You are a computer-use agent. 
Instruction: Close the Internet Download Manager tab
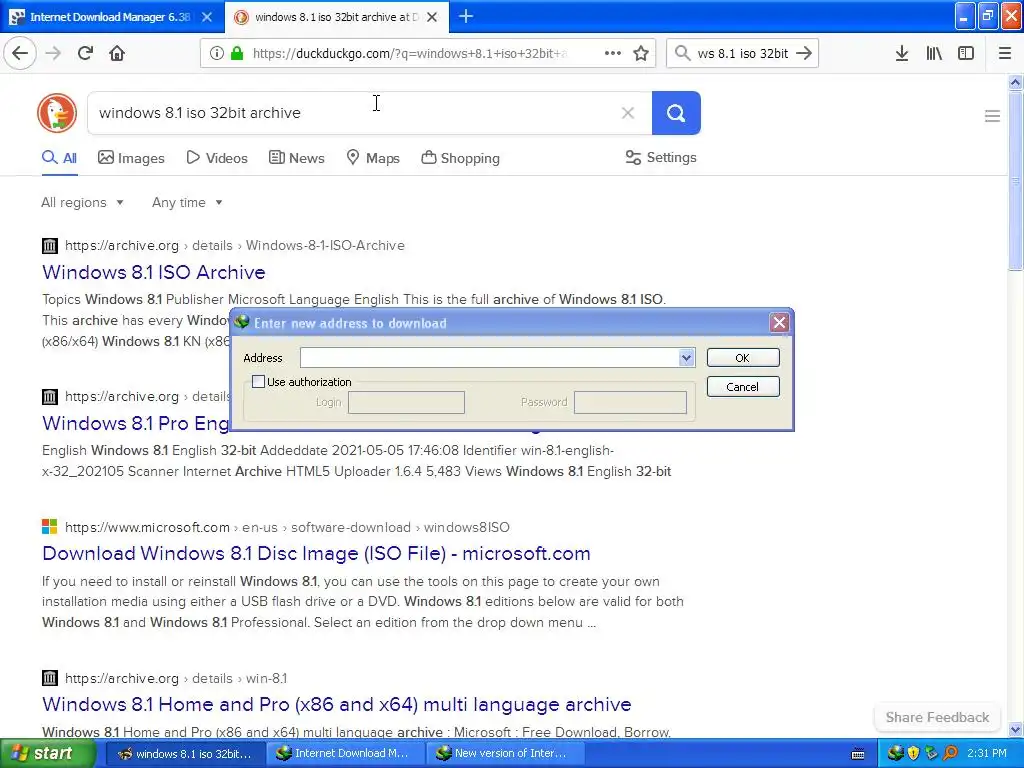206,17
